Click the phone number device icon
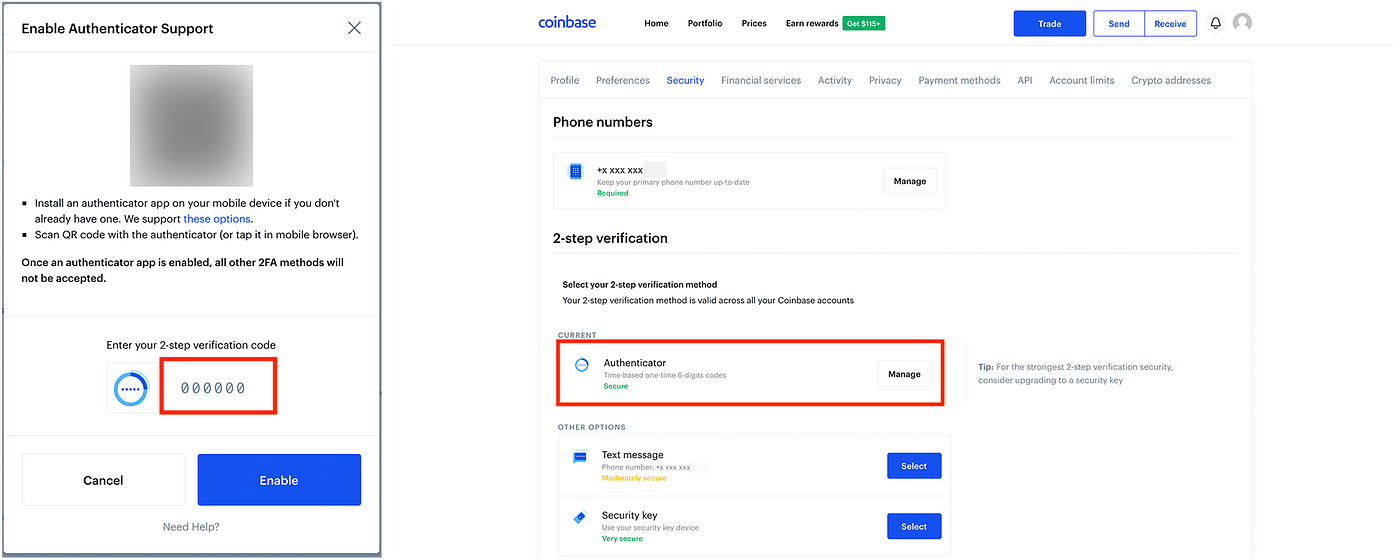 (x=575, y=172)
